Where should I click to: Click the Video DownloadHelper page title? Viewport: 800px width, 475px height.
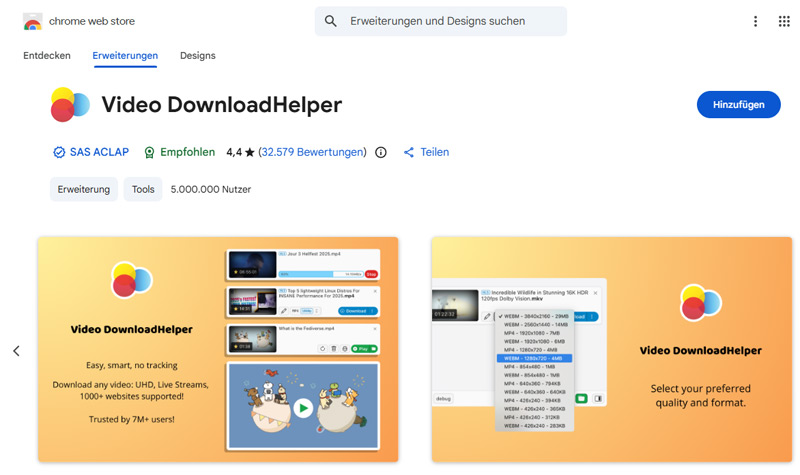222,105
